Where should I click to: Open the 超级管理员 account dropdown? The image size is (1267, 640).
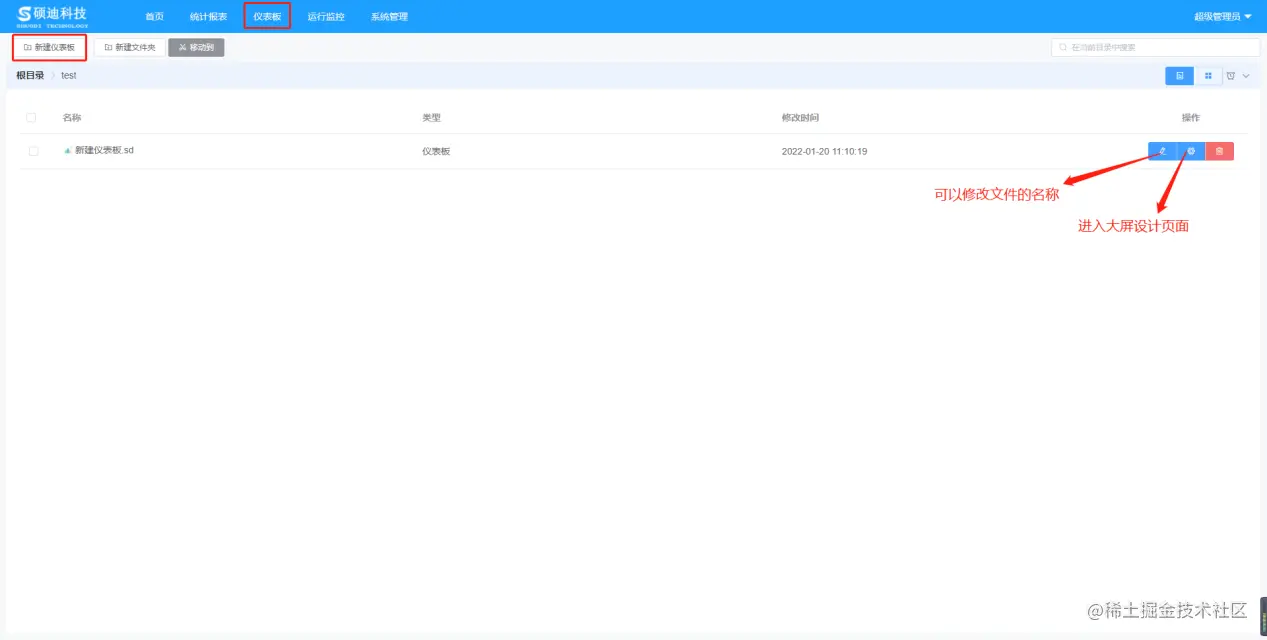coord(1216,15)
